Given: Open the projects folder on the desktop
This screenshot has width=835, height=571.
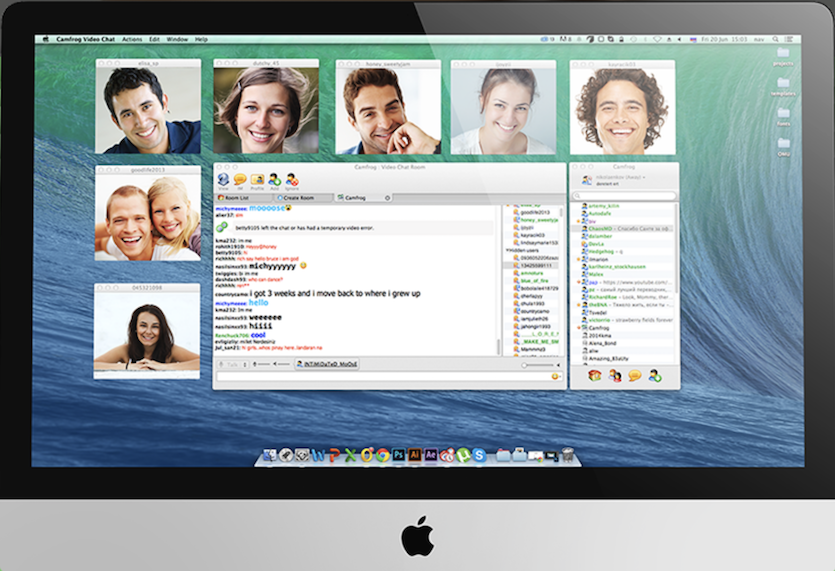Looking at the screenshot, I should (783, 56).
